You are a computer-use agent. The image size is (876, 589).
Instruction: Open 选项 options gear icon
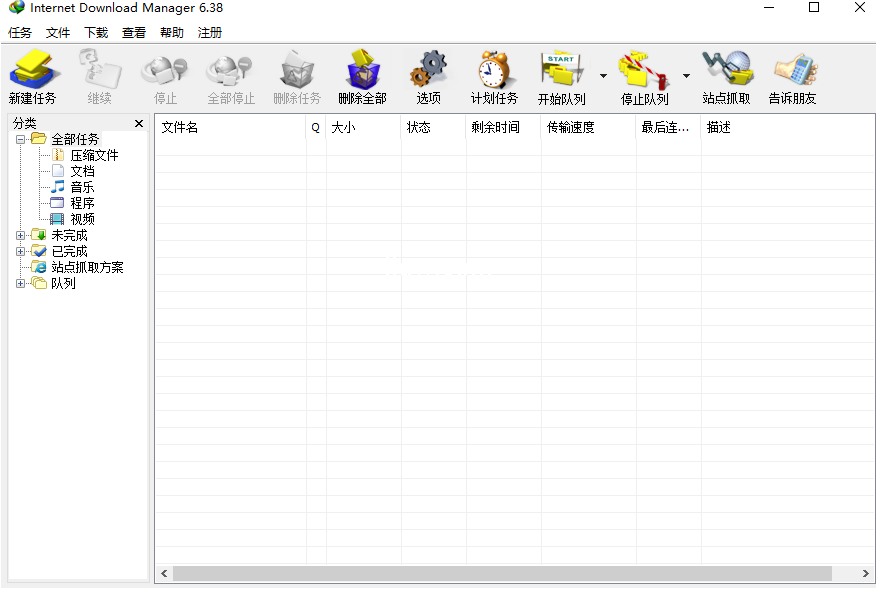[x=429, y=69]
